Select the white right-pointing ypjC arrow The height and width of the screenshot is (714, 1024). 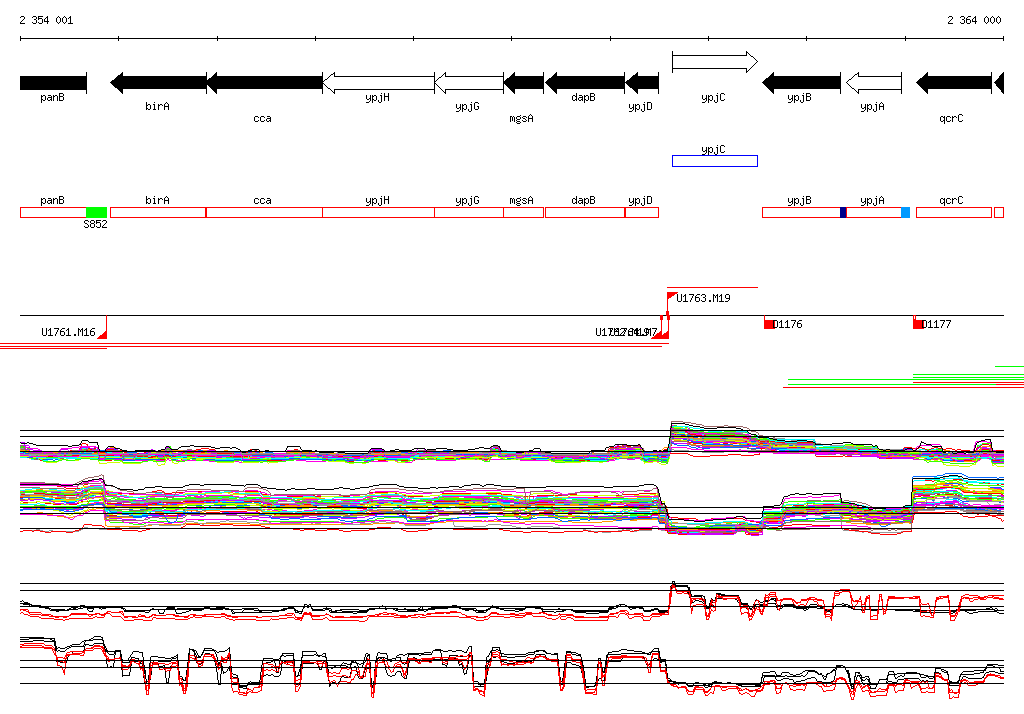click(714, 62)
